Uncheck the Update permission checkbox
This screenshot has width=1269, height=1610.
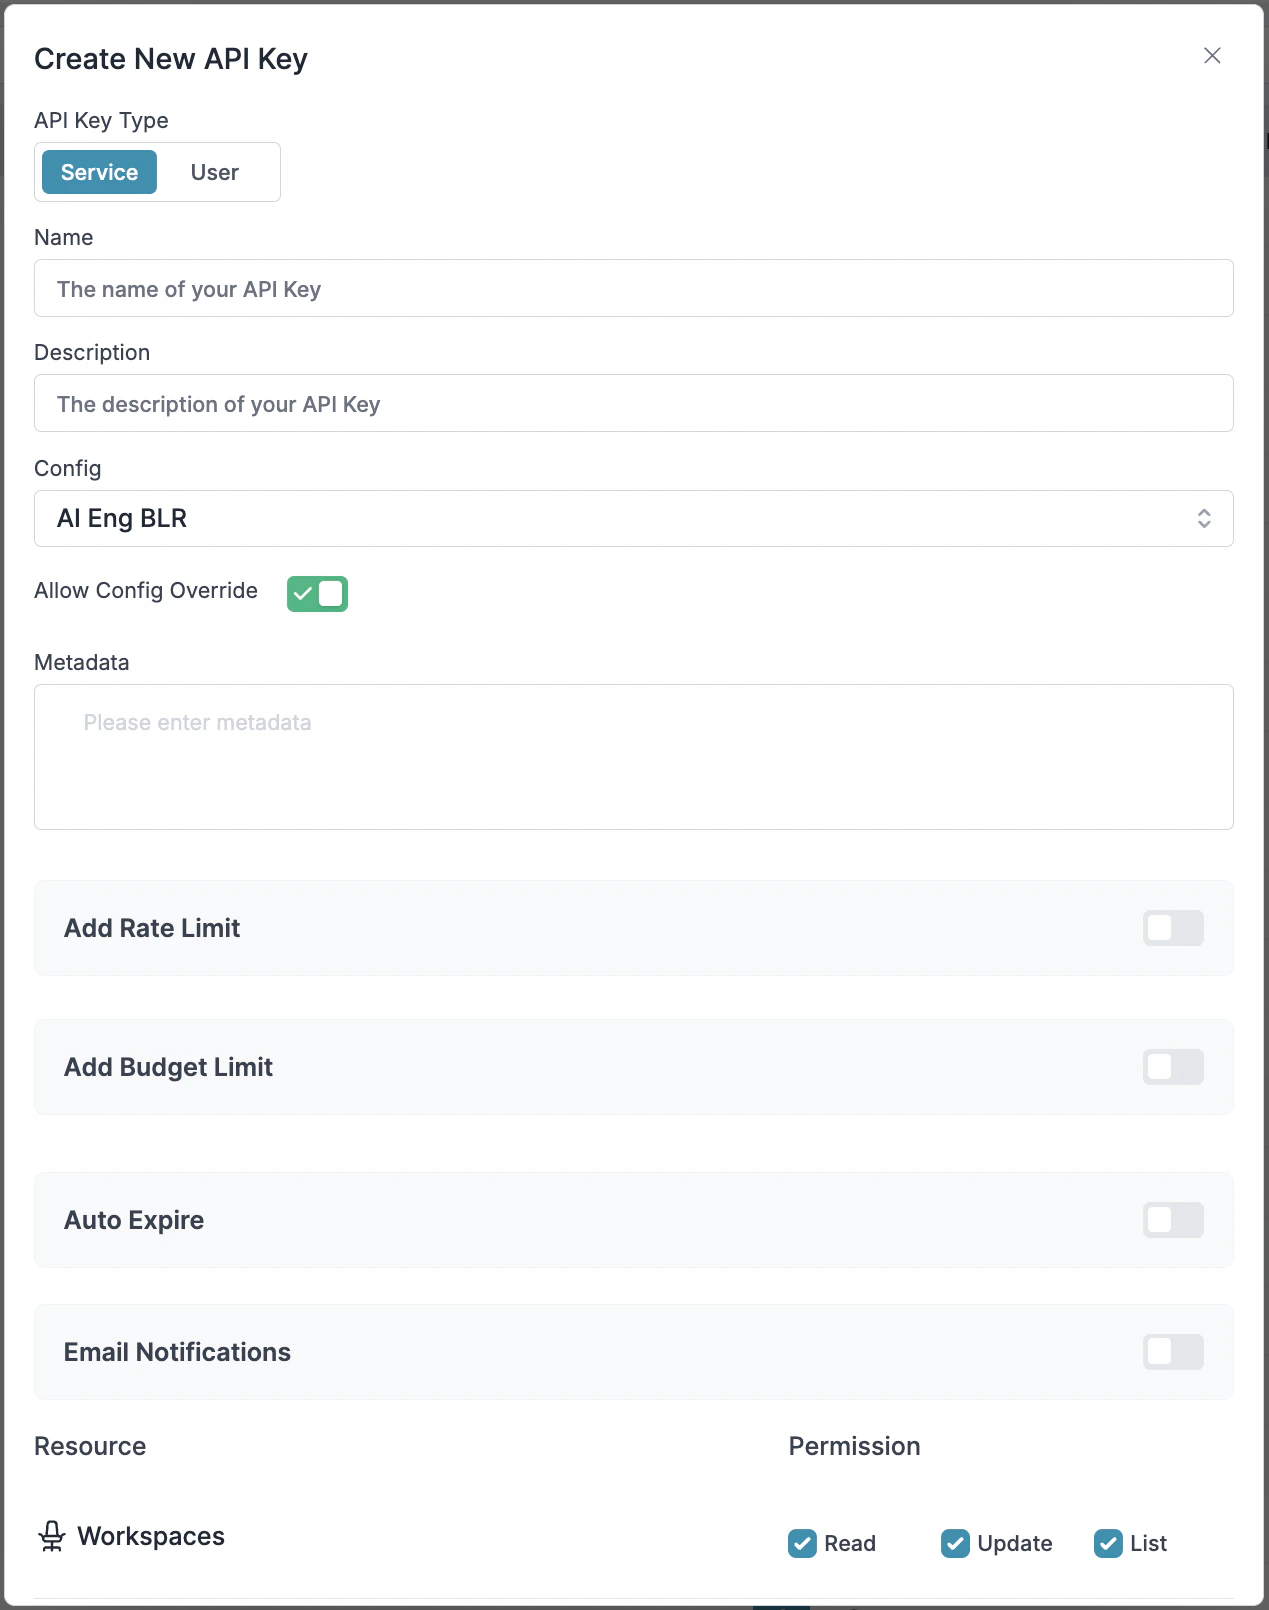point(955,1543)
